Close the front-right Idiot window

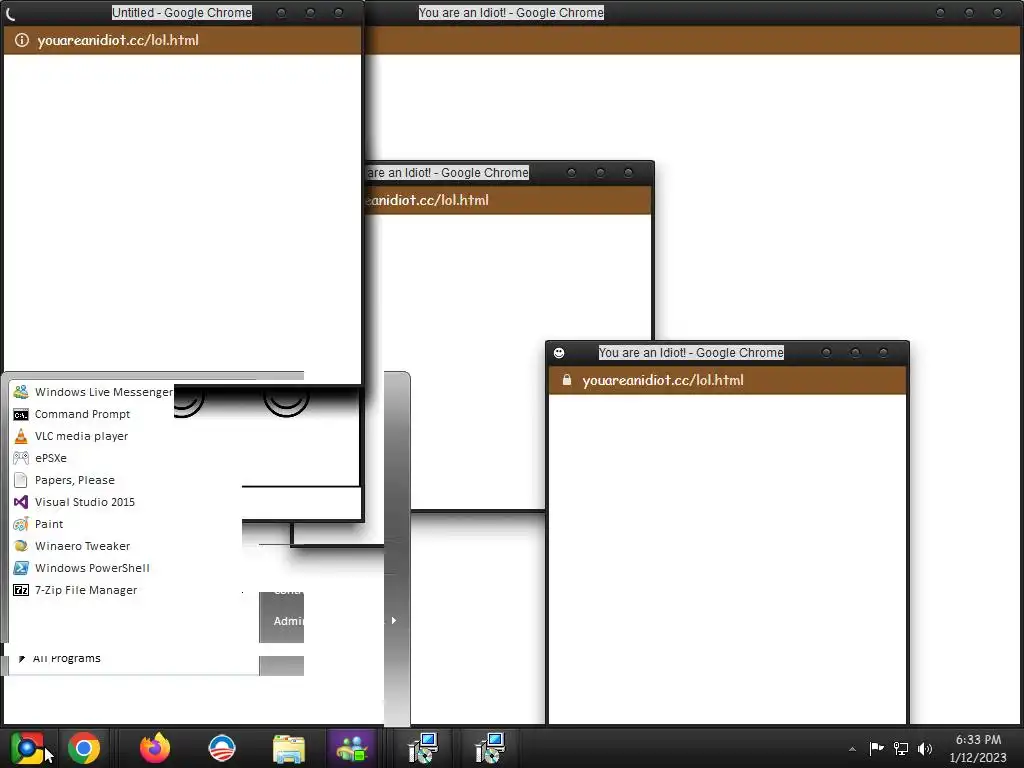click(x=884, y=353)
